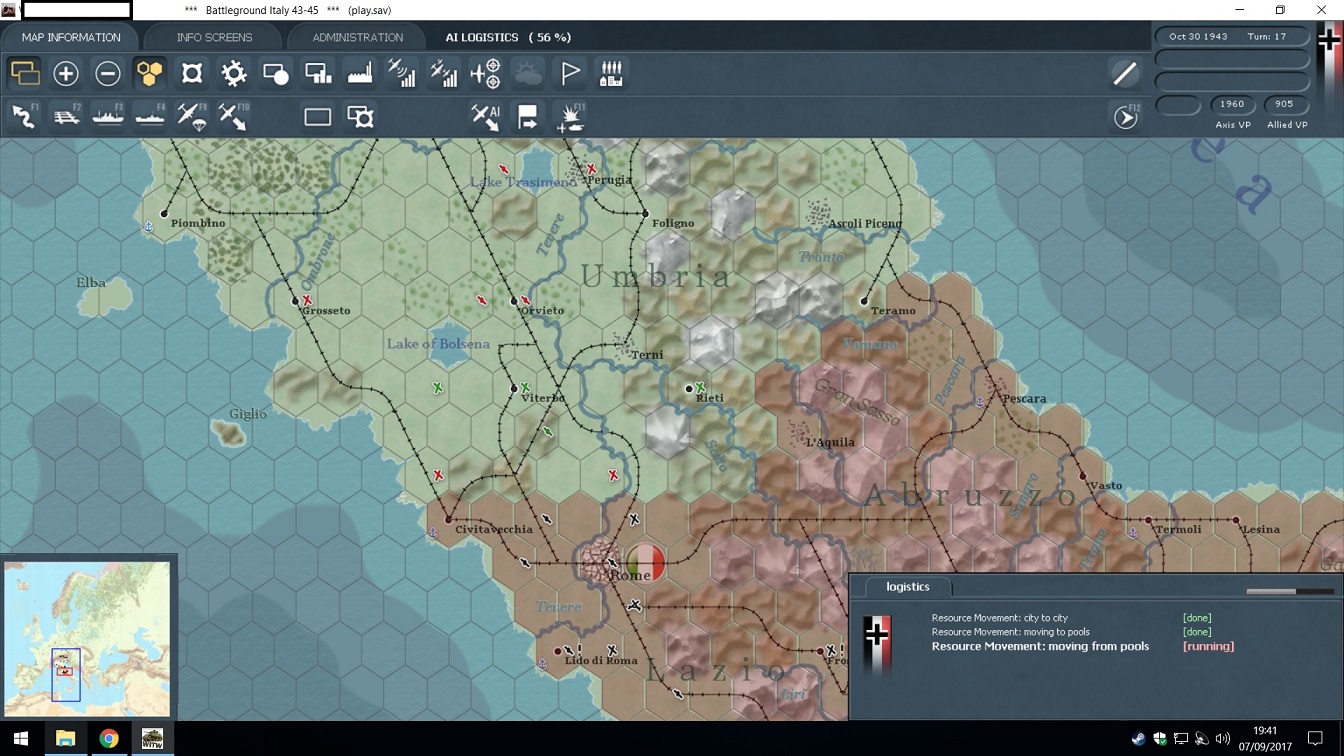The image size is (1344, 756).
Task: Click the Civitavecchia city label
Action: pyautogui.click(x=494, y=529)
